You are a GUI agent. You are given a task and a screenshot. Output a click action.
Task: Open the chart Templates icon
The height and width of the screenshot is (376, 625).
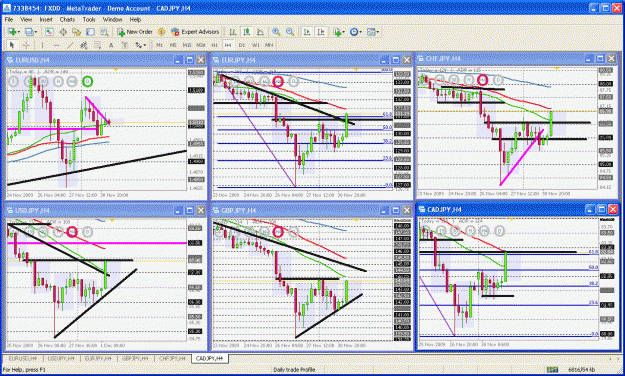coord(371,32)
